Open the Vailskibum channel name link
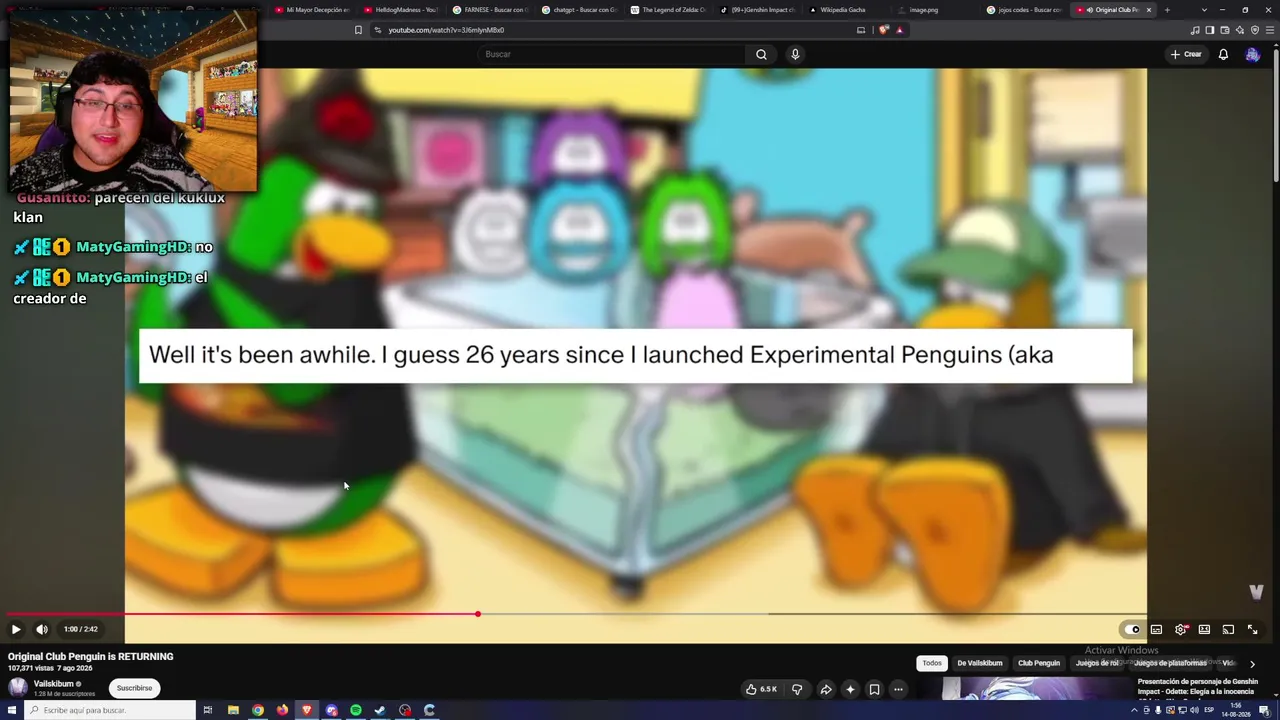Viewport: 1280px width, 720px height. coord(55,684)
